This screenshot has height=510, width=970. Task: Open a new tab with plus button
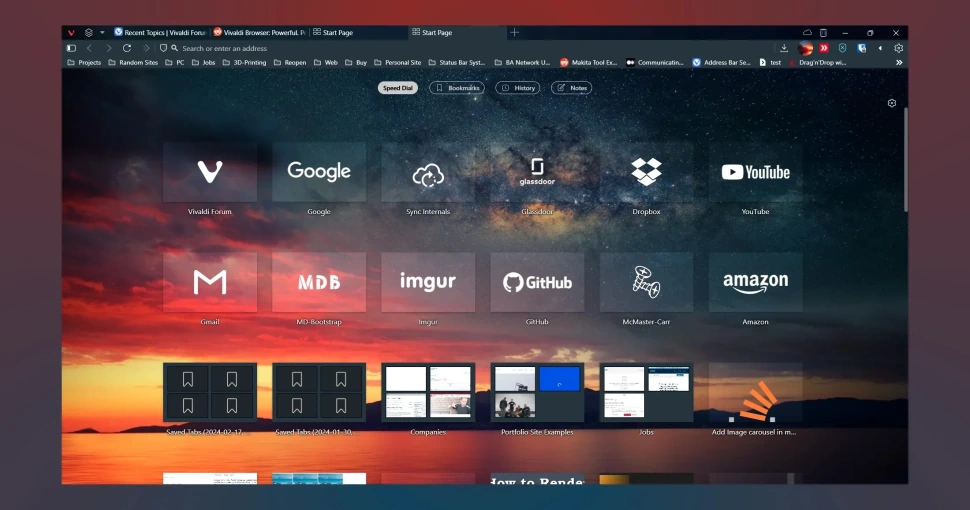[514, 32]
